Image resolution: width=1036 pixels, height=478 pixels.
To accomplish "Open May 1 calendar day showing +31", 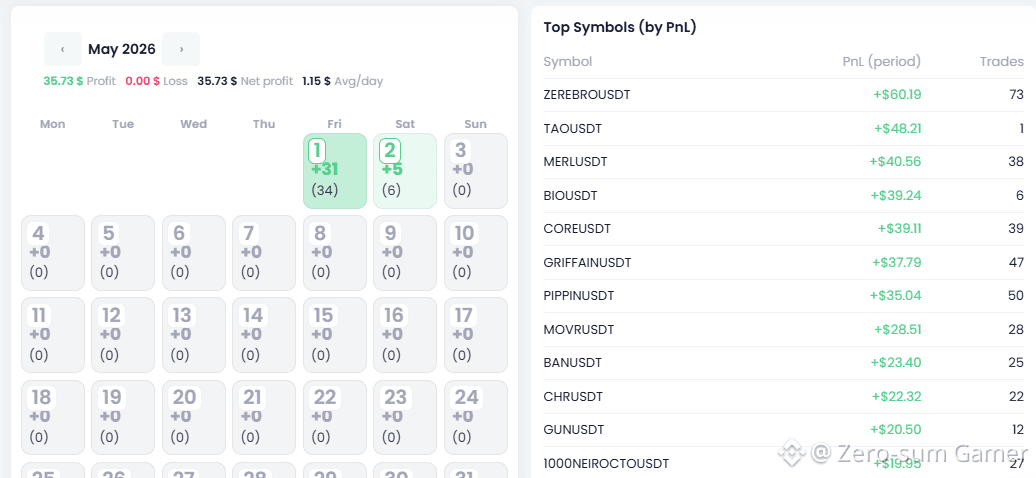I will [335, 171].
